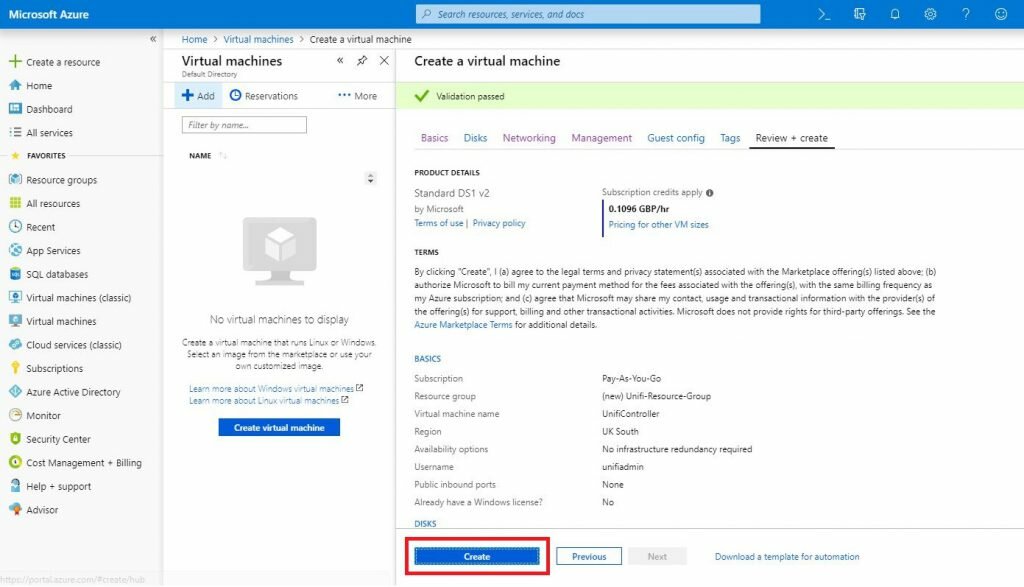
Task: Pin the Virtual machines blade
Action: pyautogui.click(x=362, y=61)
